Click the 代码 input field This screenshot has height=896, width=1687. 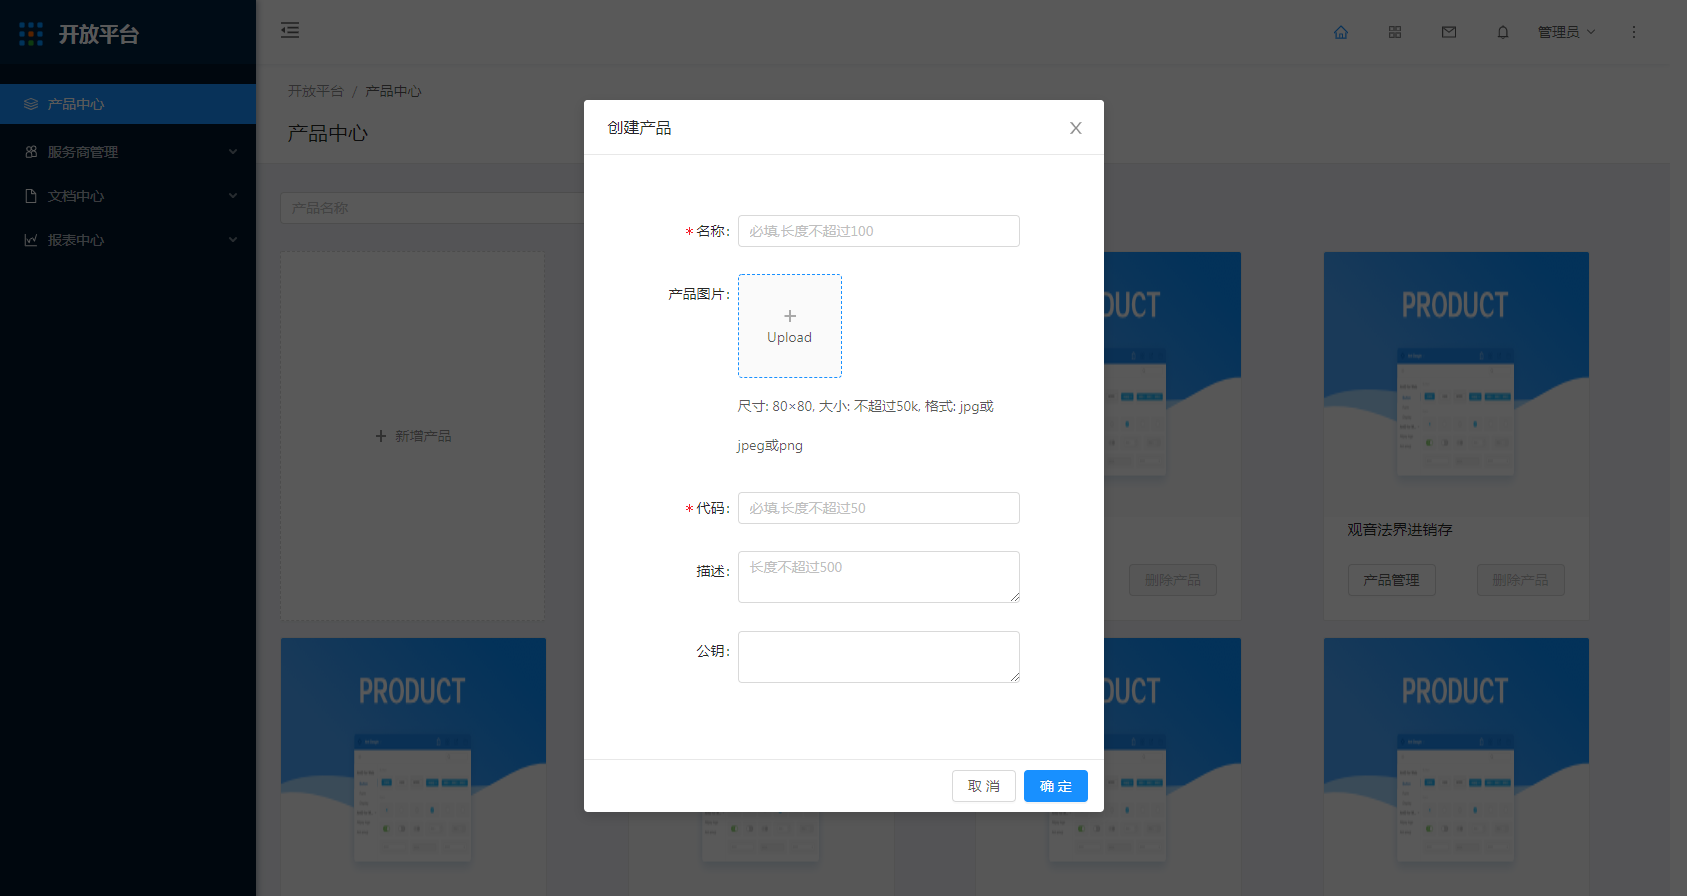click(x=879, y=508)
